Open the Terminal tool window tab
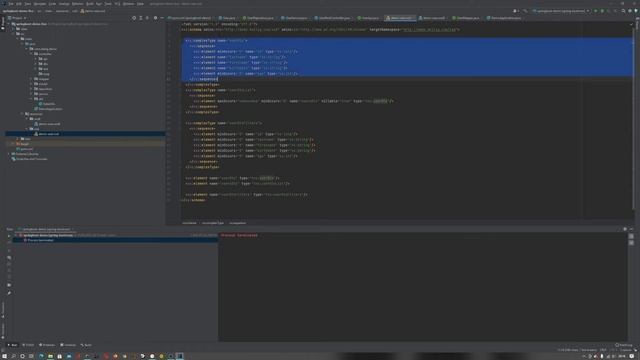Image resolution: width=640 pixels, height=360 pixels. tap(68, 345)
